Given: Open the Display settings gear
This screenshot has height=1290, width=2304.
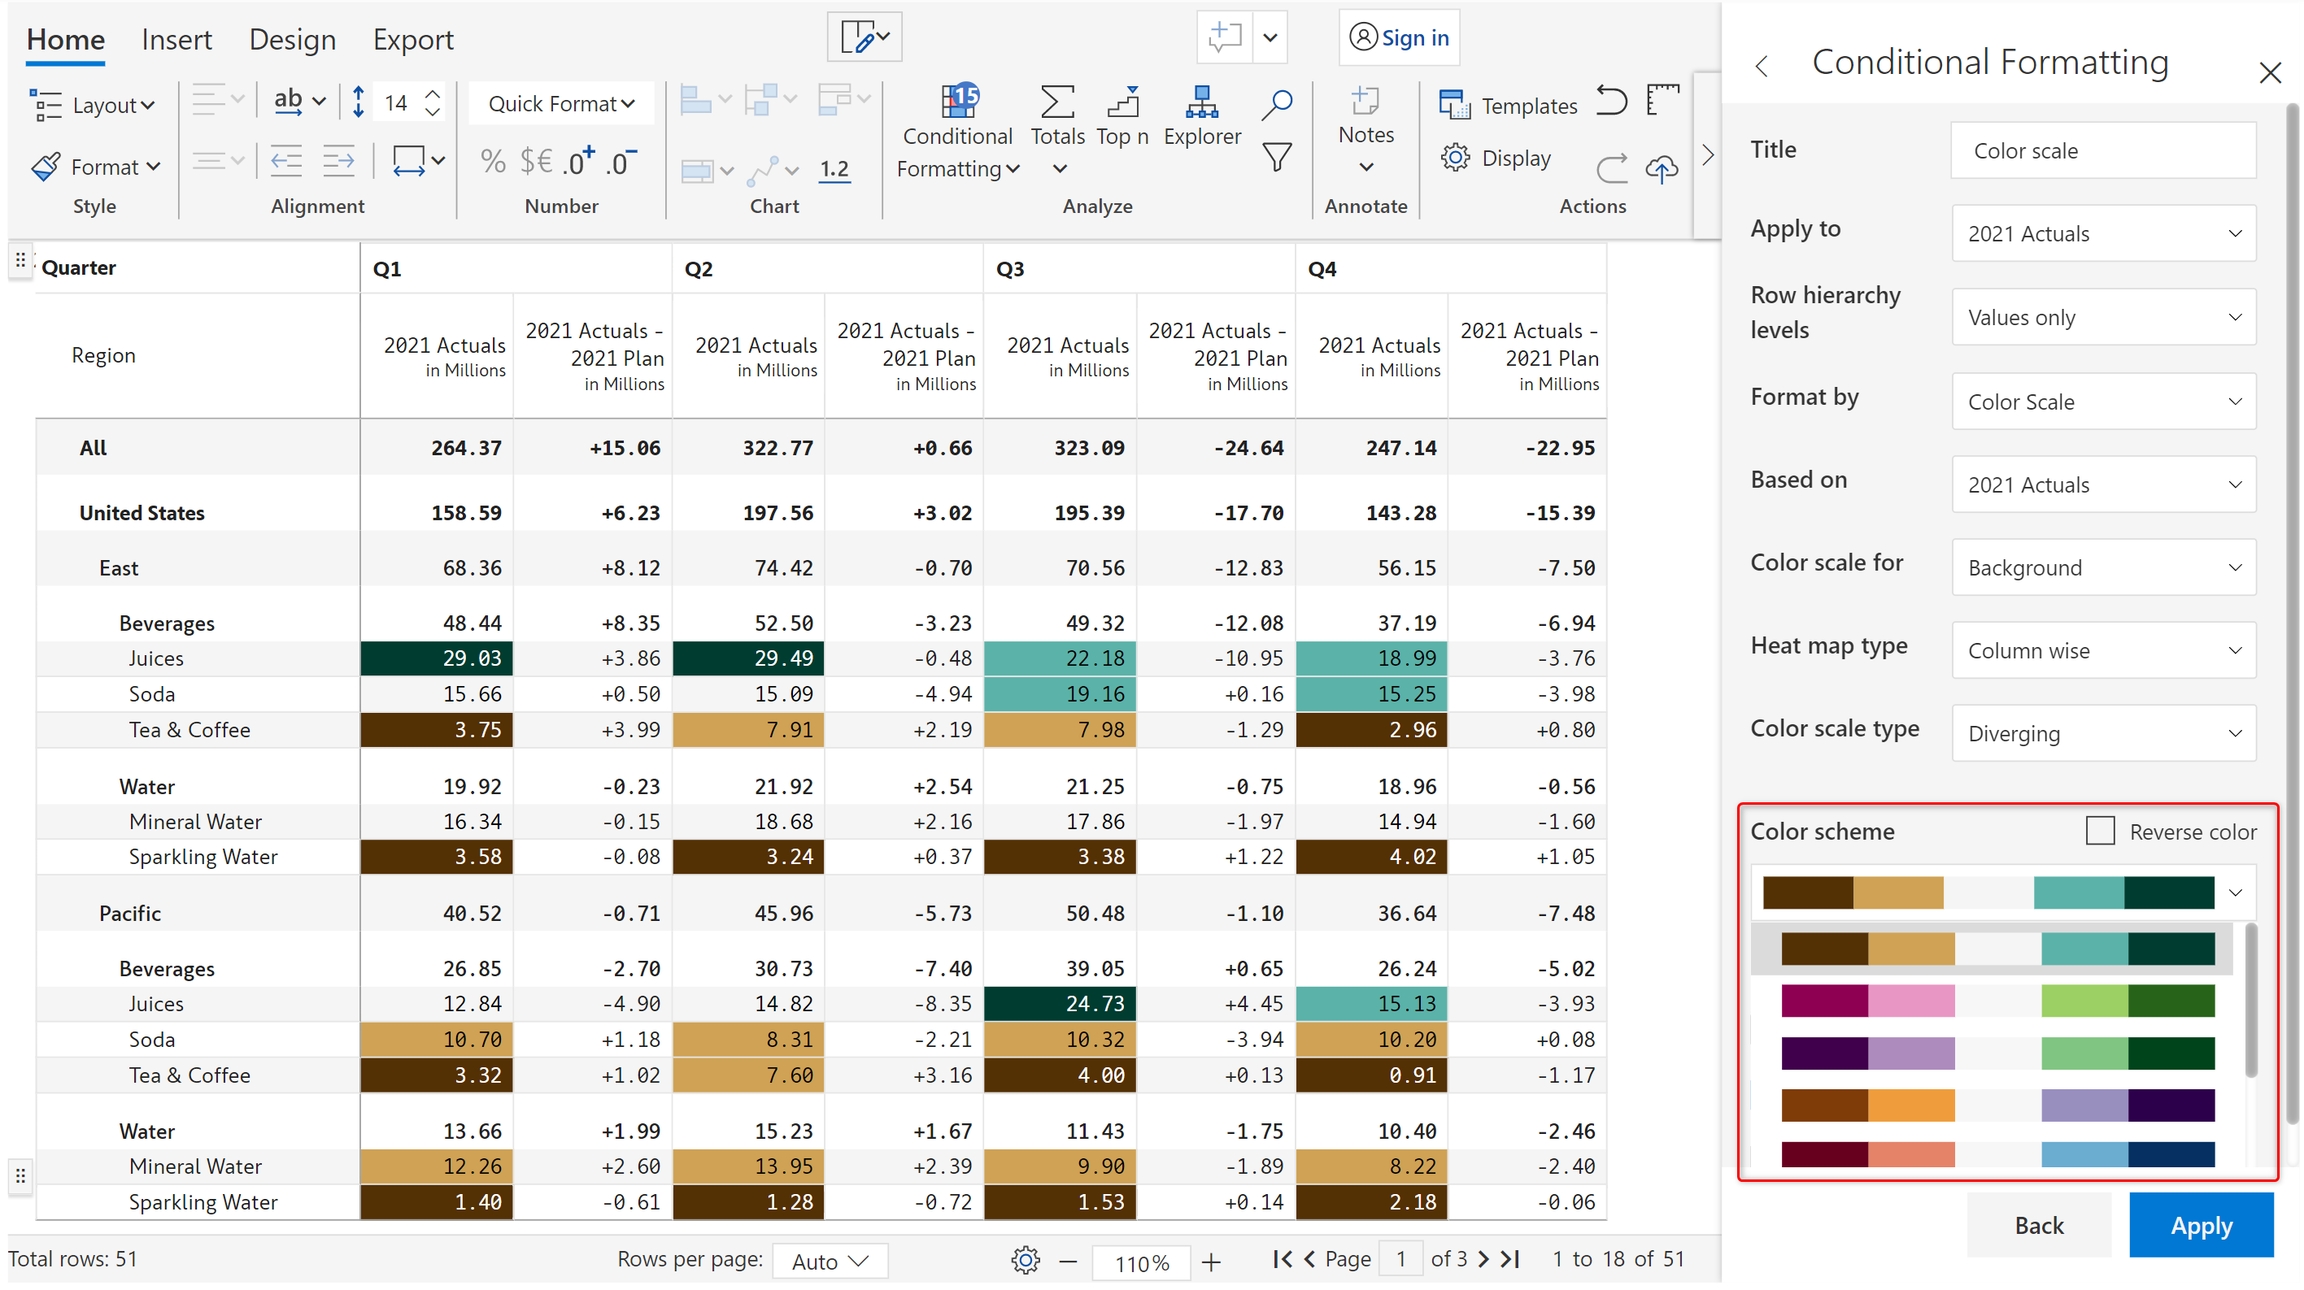Looking at the screenshot, I should coord(1456,158).
